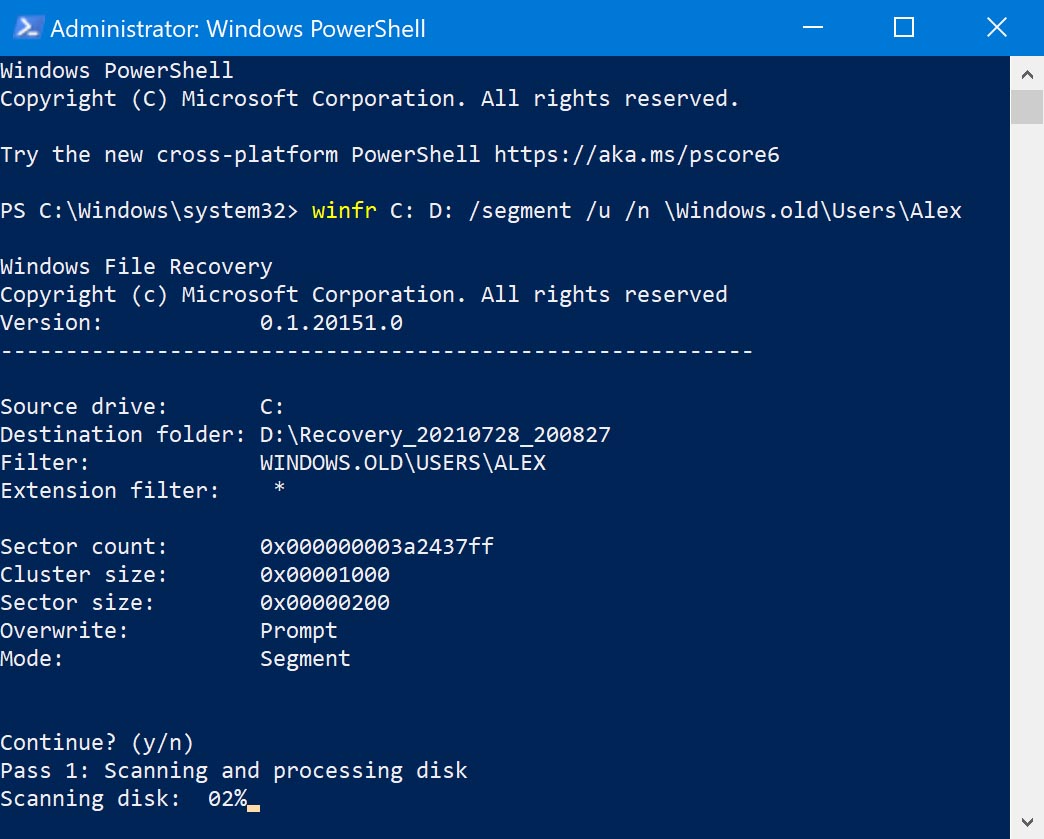This screenshot has height=839, width=1044.
Task: Click the PowerShell icon in title bar
Action: [27, 28]
